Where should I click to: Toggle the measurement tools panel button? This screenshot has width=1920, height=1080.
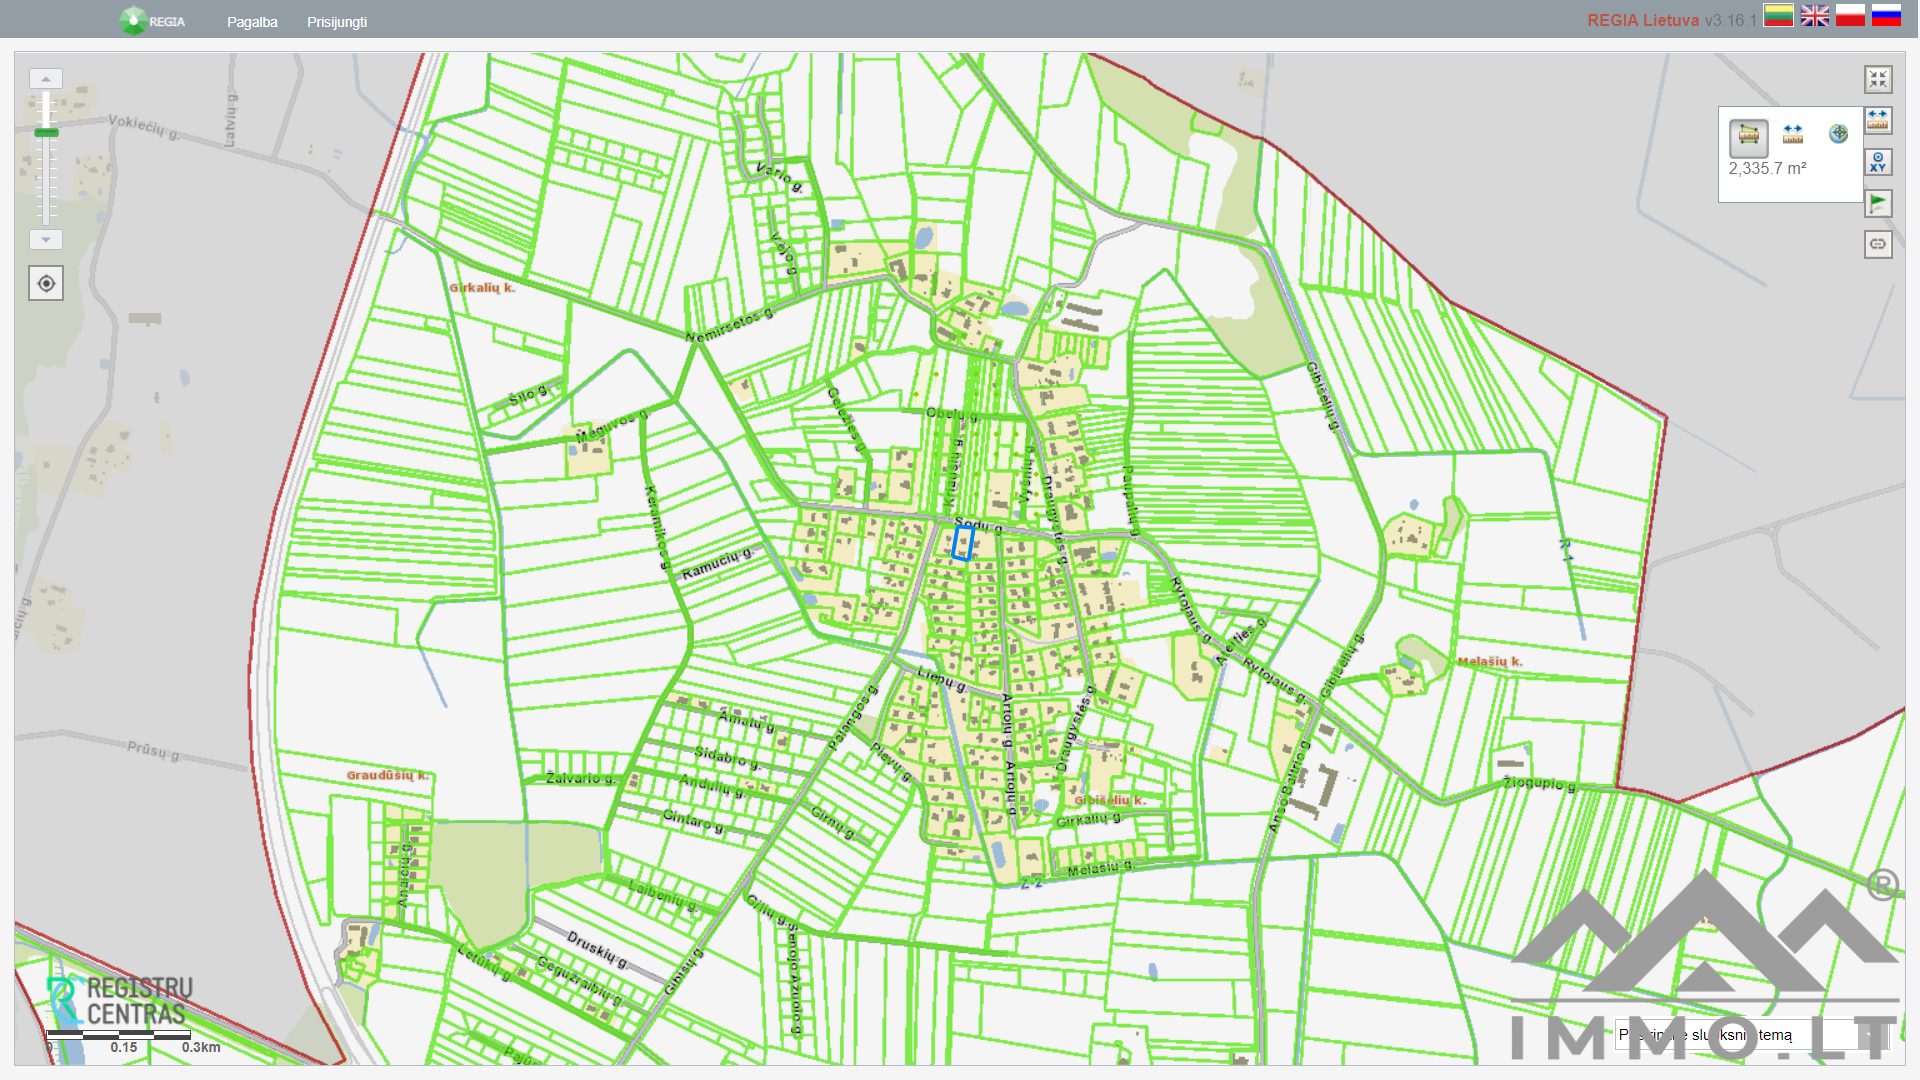[1878, 120]
